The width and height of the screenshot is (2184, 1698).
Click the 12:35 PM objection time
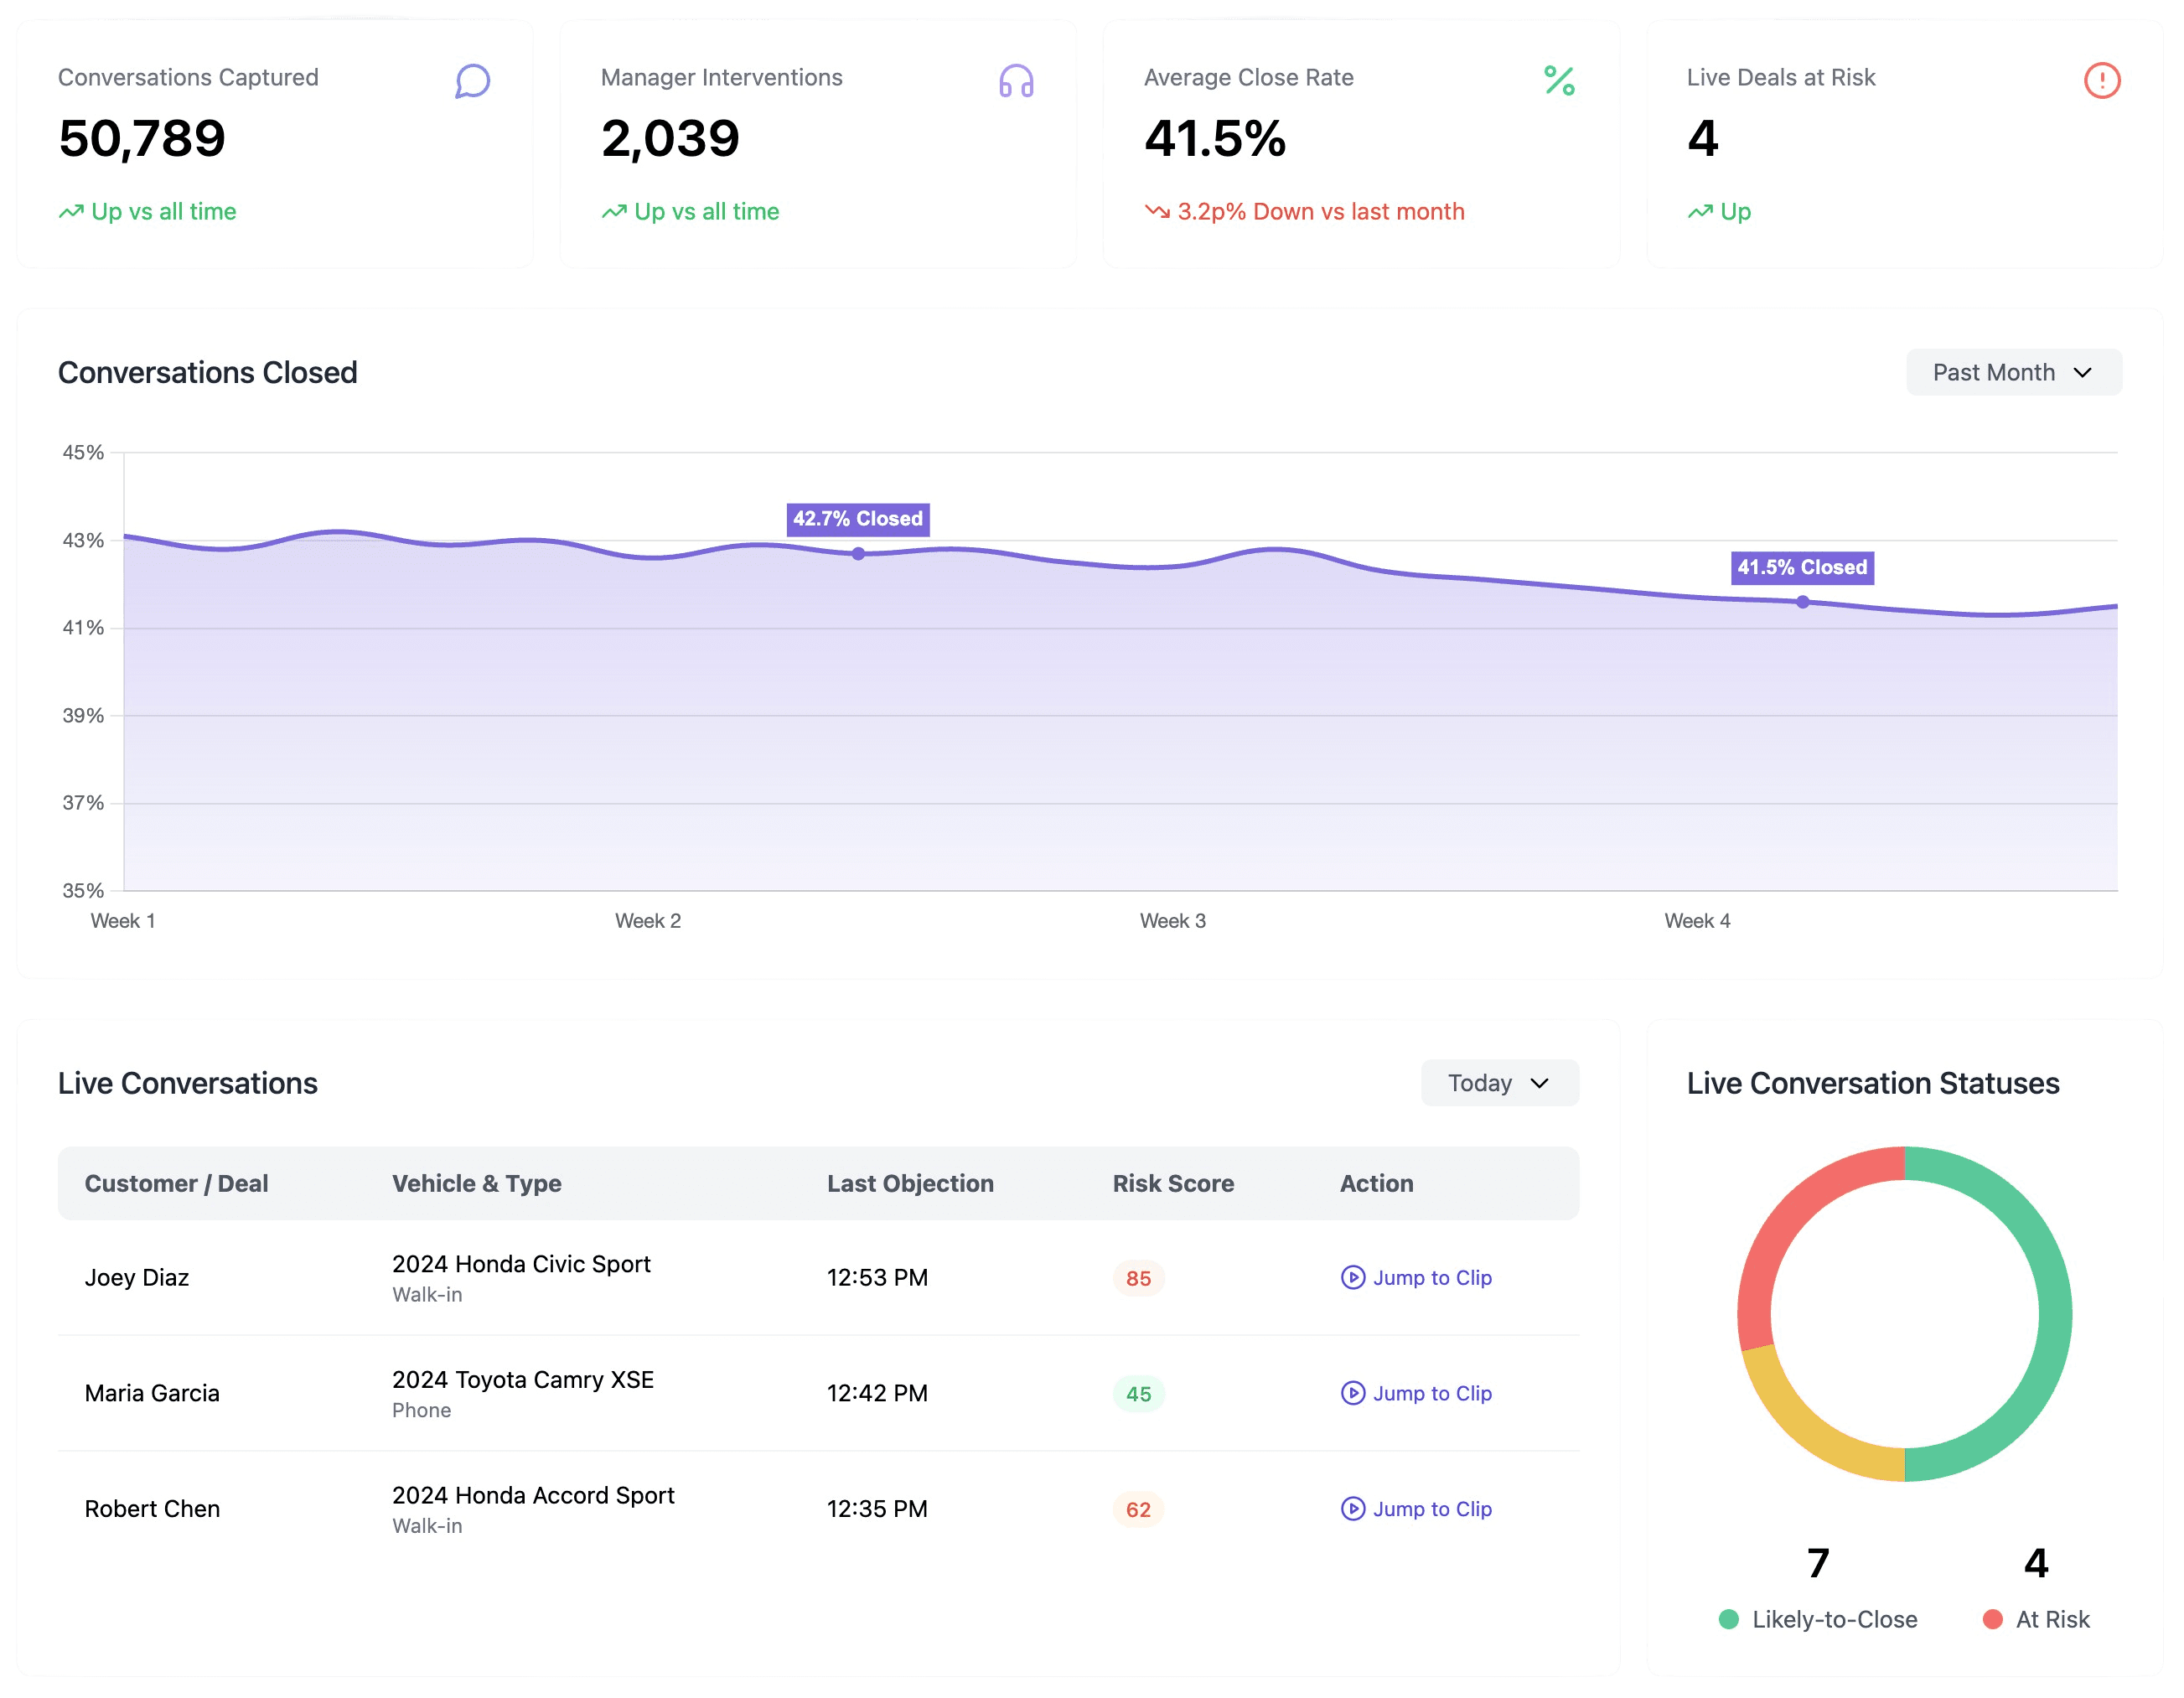pyautogui.click(x=877, y=1510)
